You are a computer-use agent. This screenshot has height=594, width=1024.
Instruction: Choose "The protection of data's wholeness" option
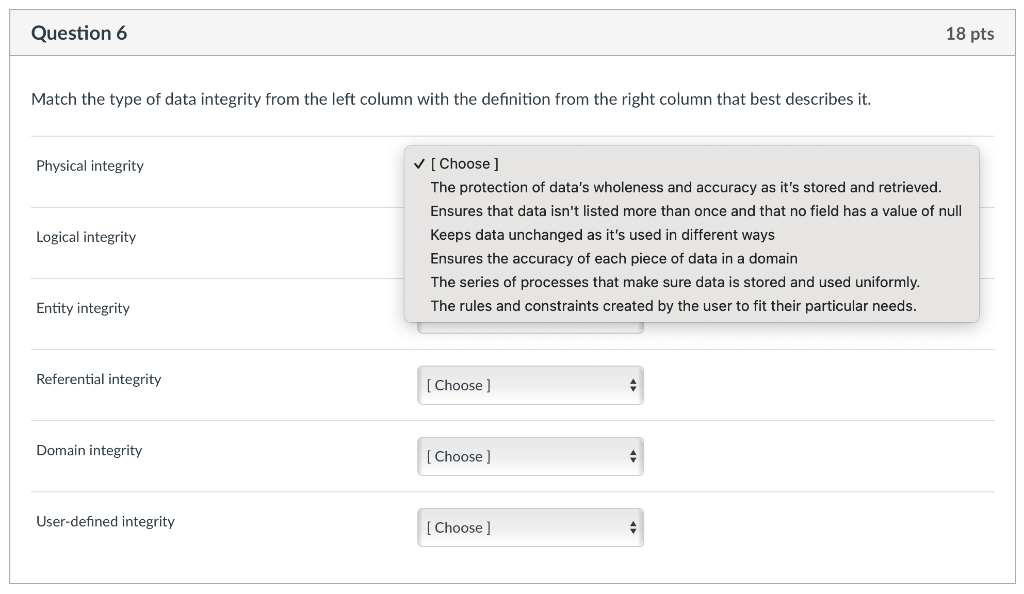(x=685, y=187)
